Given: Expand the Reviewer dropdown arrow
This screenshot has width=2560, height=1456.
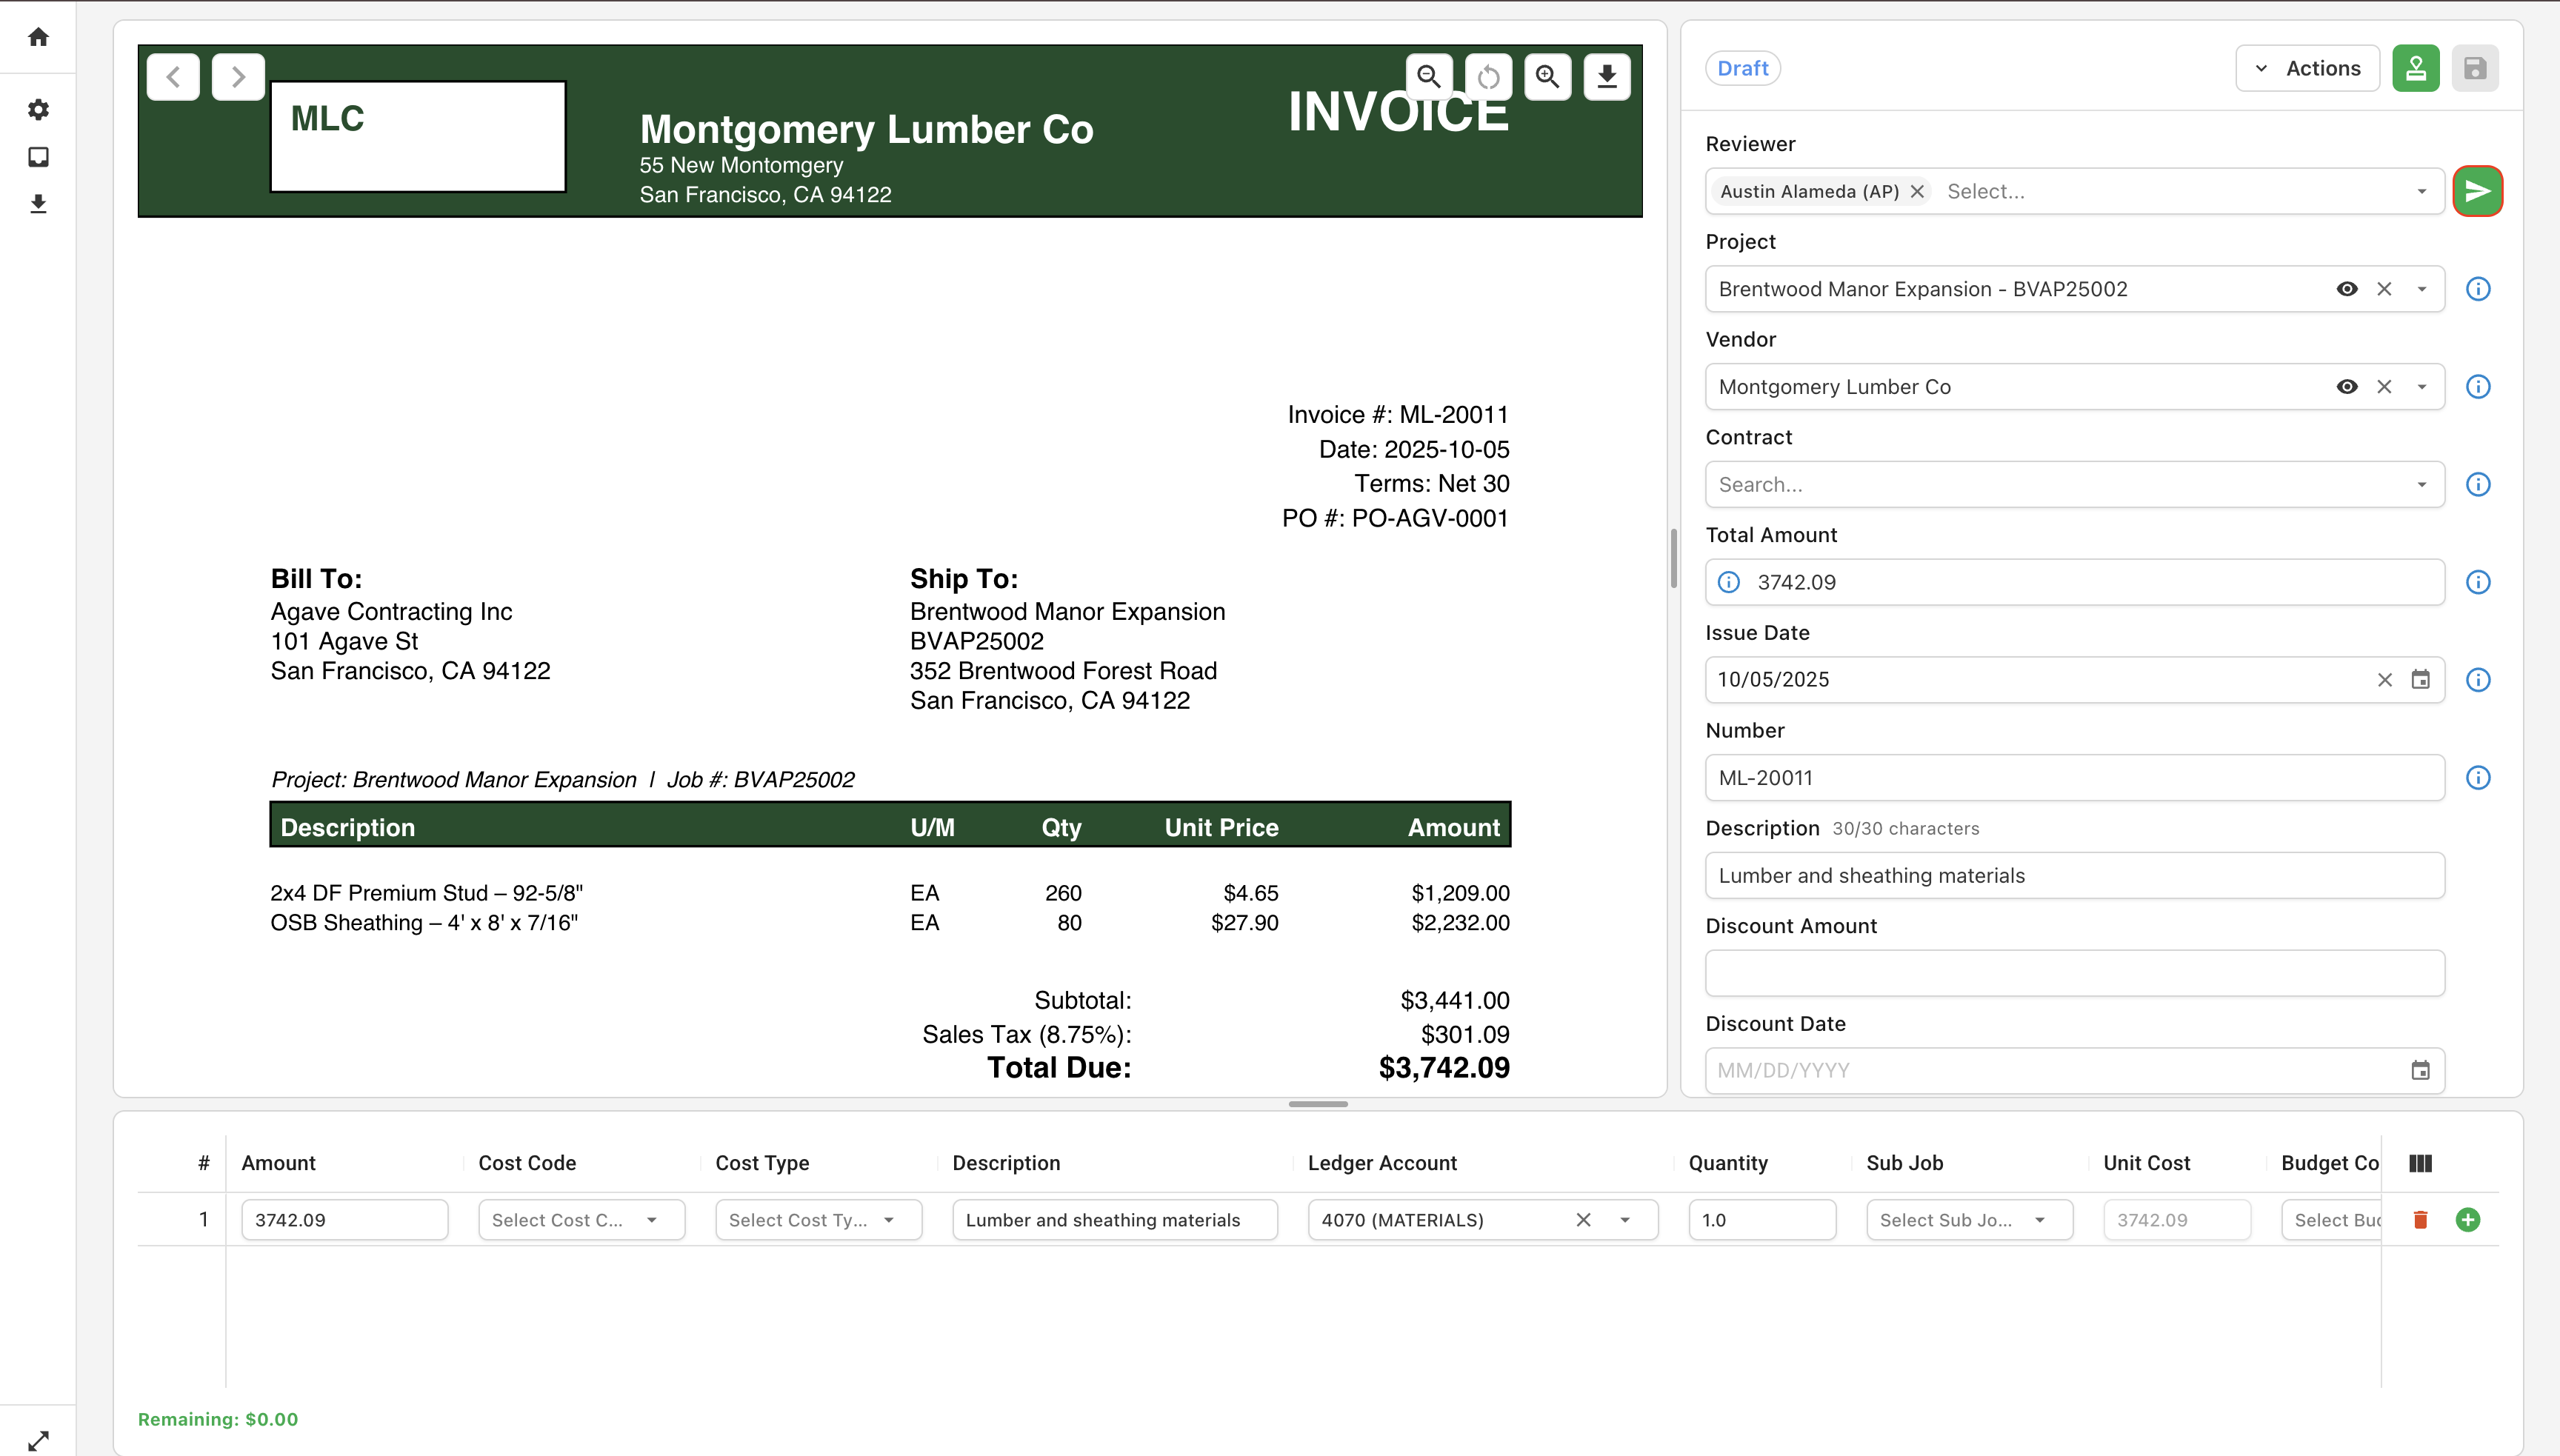Looking at the screenshot, I should (x=2422, y=191).
